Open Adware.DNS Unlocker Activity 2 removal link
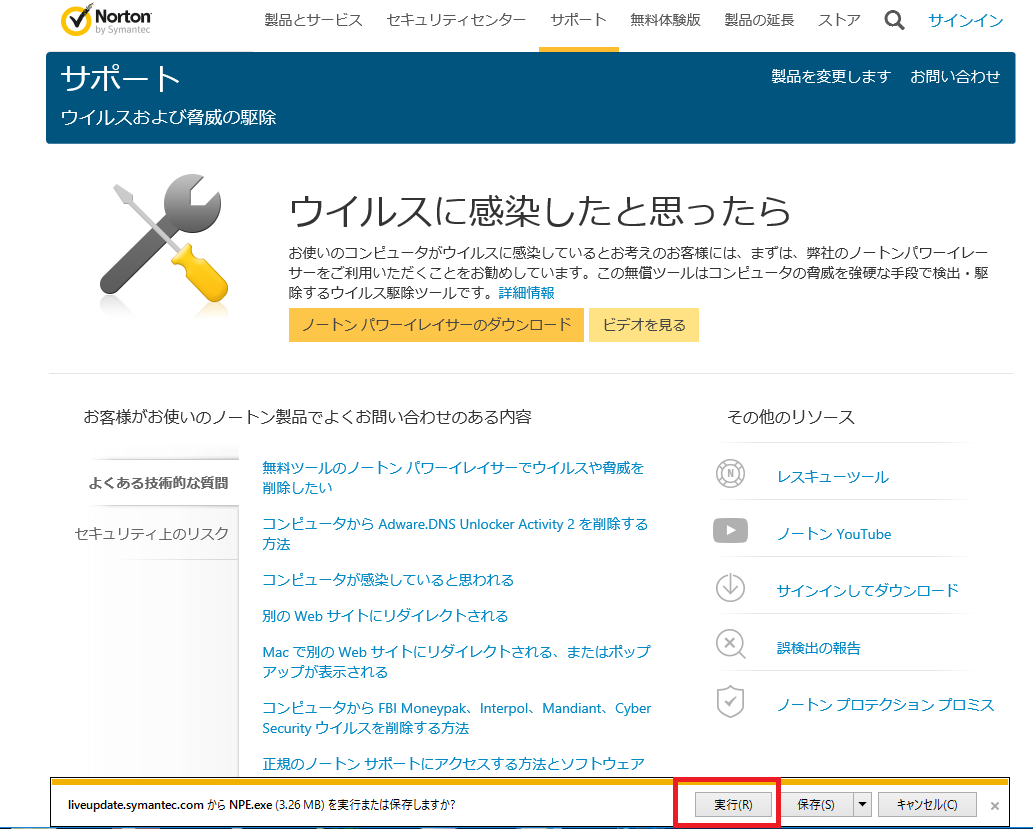1033x829 pixels. [x=455, y=534]
